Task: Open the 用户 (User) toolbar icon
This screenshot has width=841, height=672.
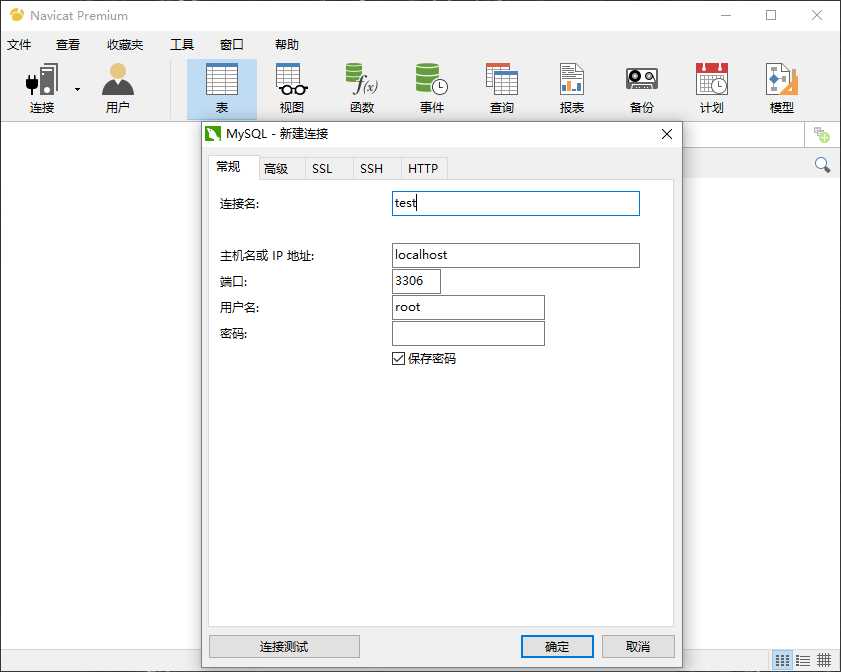Action: coord(117,88)
